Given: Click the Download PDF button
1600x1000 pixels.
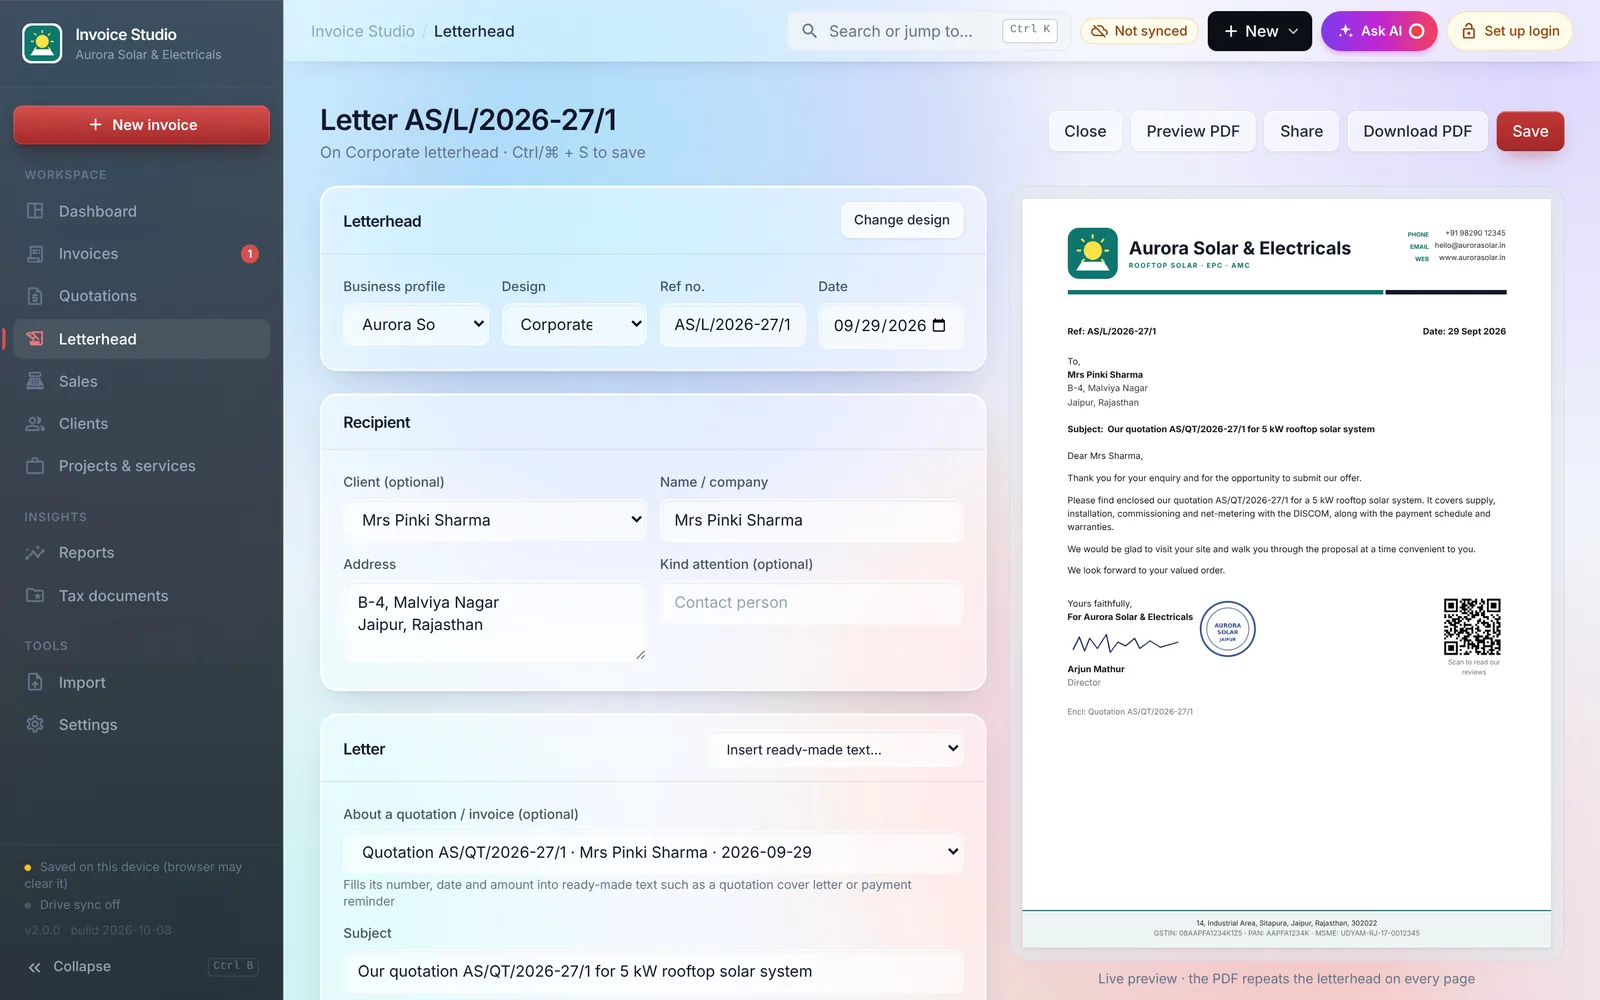Looking at the screenshot, I should click(x=1417, y=131).
